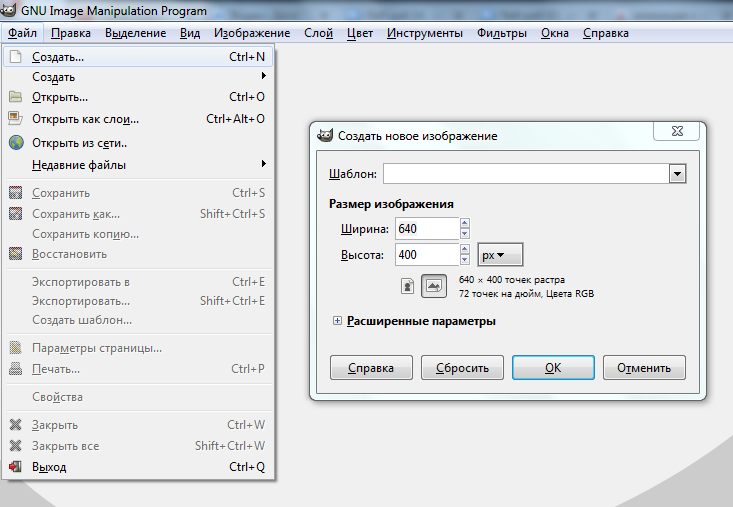Click the page setup icon beside Параметры страницы...

tap(15, 348)
